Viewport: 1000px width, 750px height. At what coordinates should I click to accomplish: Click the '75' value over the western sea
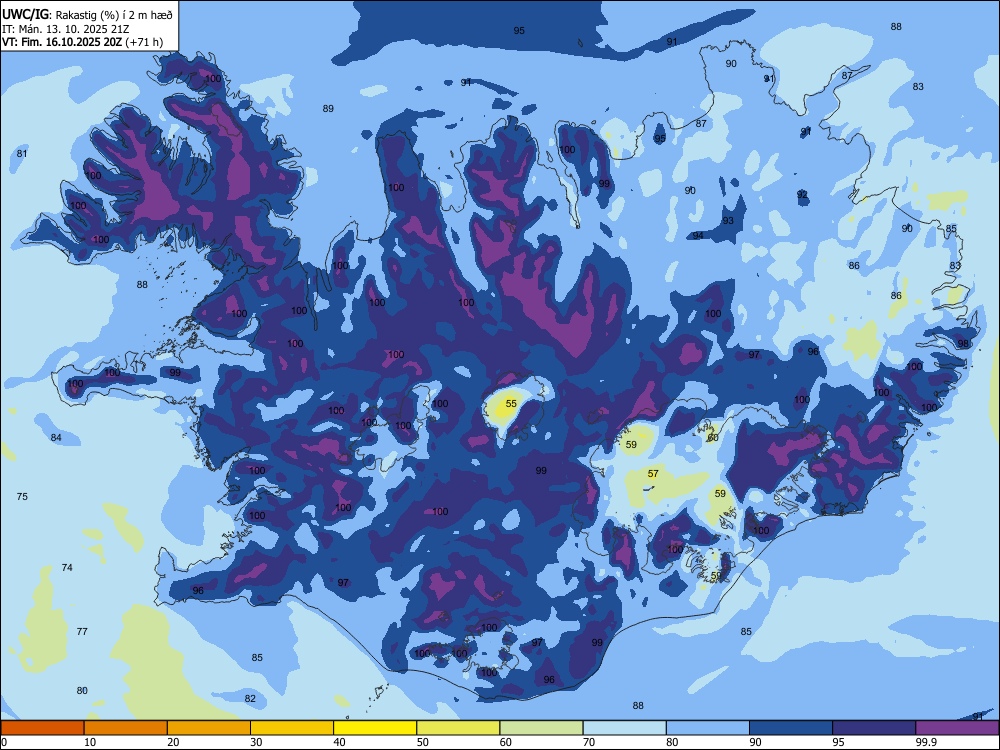(x=22, y=496)
